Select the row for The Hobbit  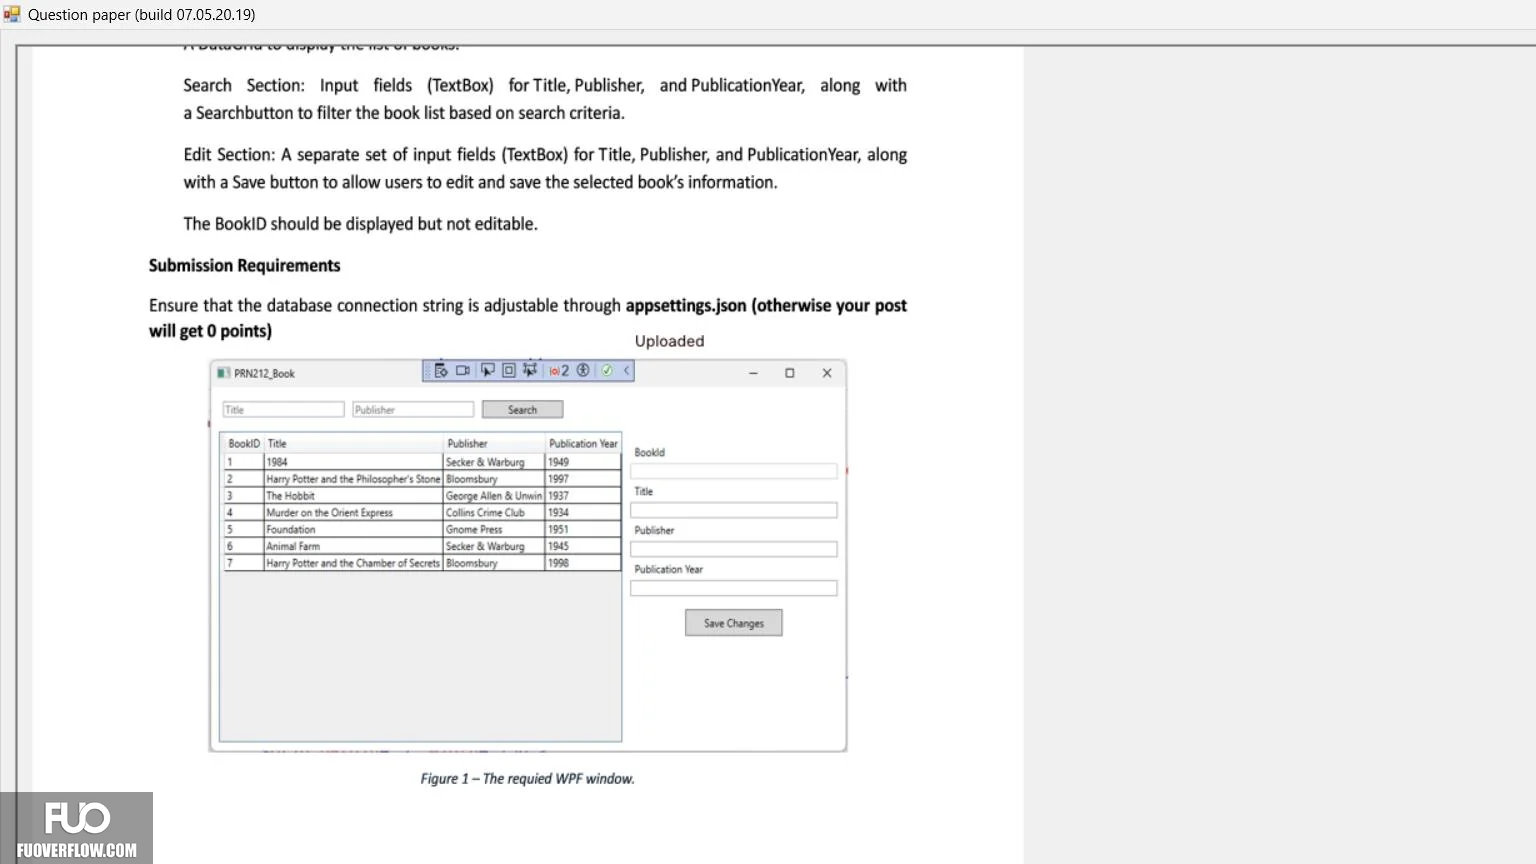(x=422, y=496)
